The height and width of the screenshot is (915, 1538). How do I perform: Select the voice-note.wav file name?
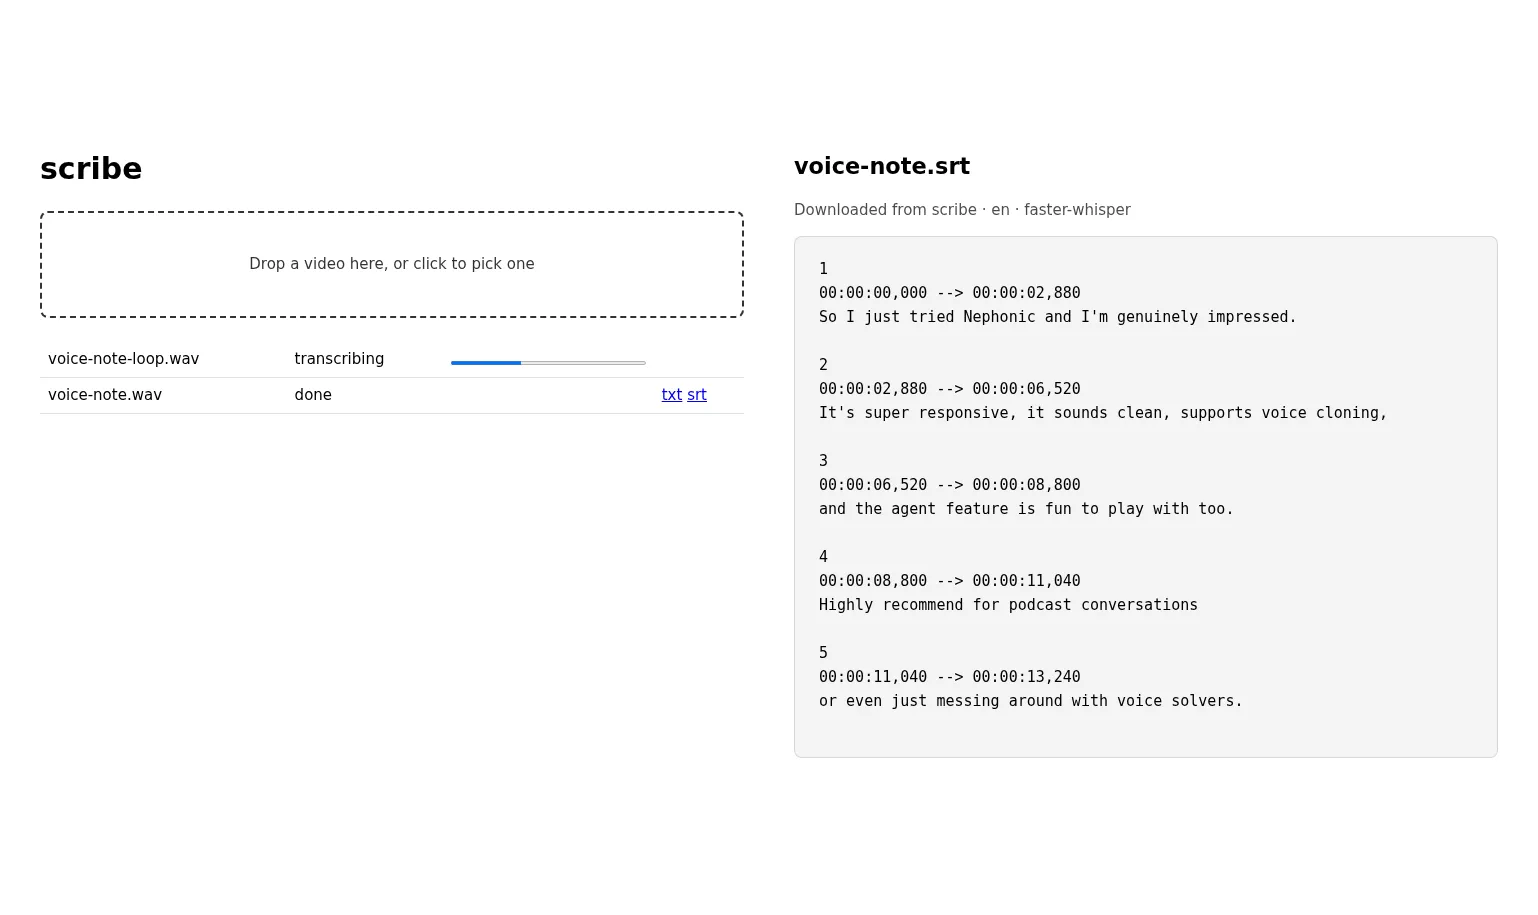pos(105,395)
